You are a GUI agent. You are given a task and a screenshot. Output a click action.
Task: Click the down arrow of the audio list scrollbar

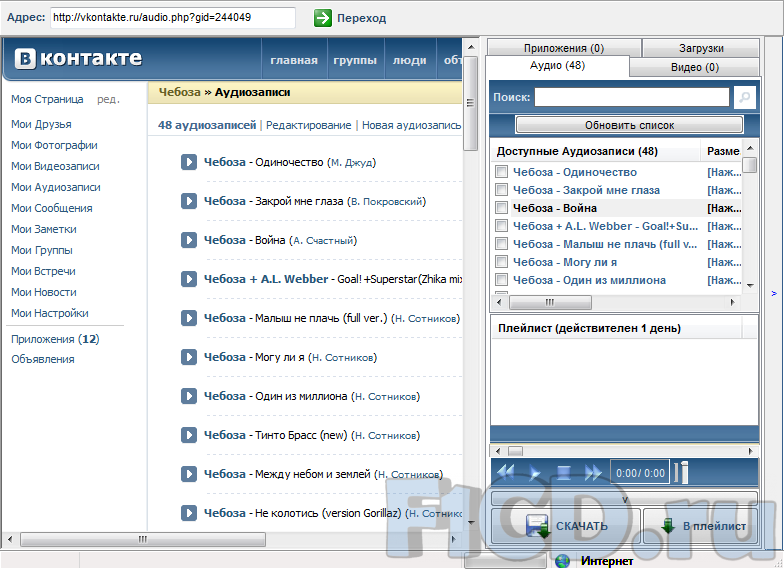coord(750,286)
